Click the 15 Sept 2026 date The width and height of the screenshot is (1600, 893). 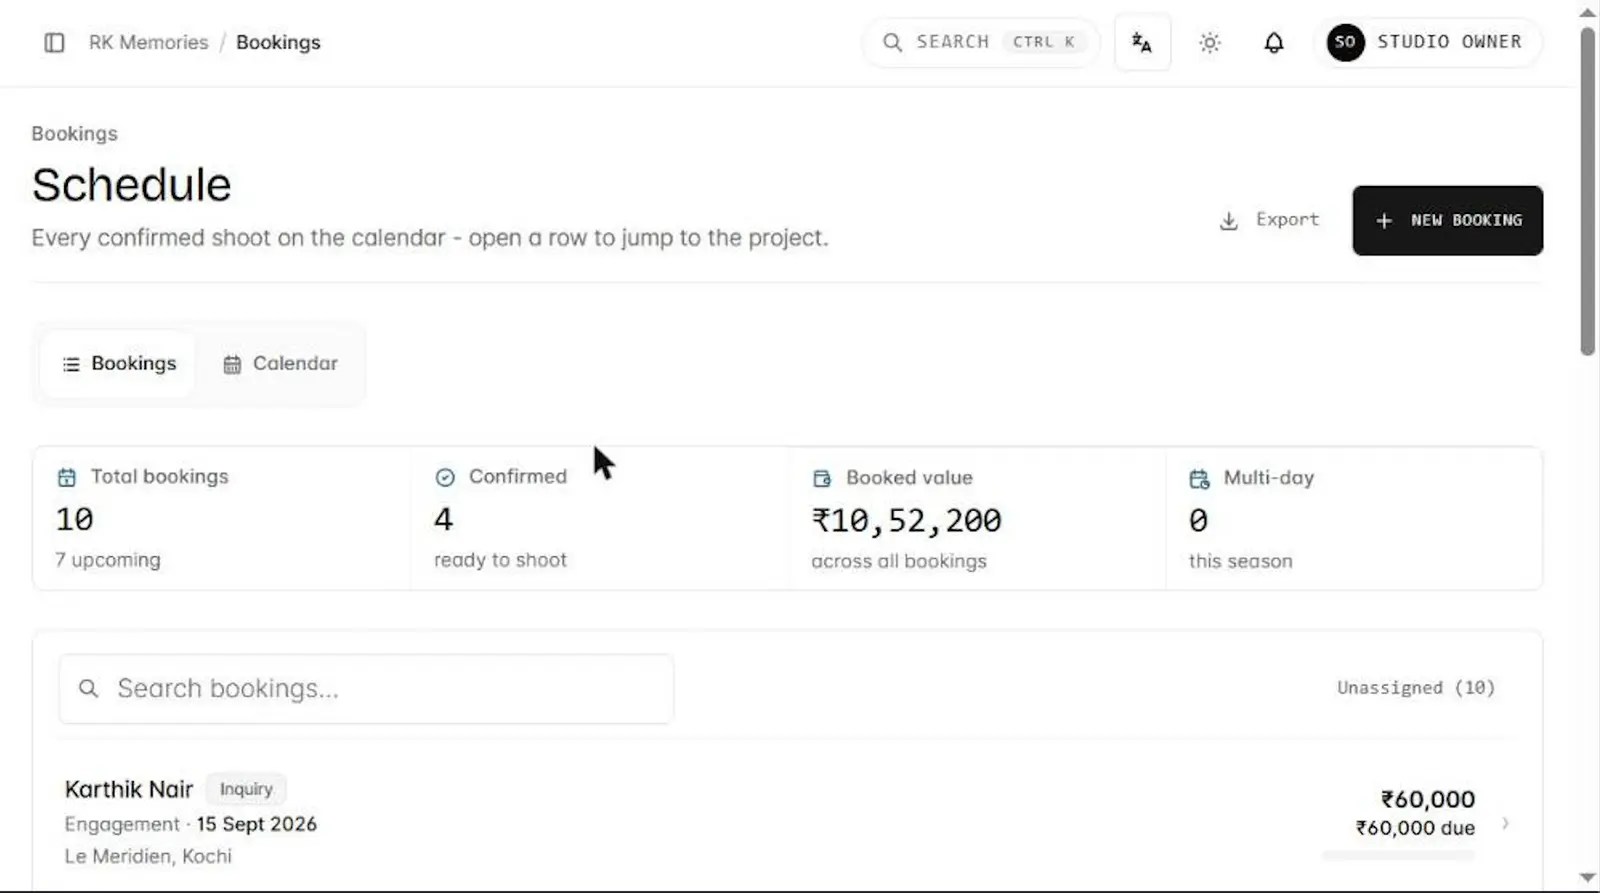point(256,824)
